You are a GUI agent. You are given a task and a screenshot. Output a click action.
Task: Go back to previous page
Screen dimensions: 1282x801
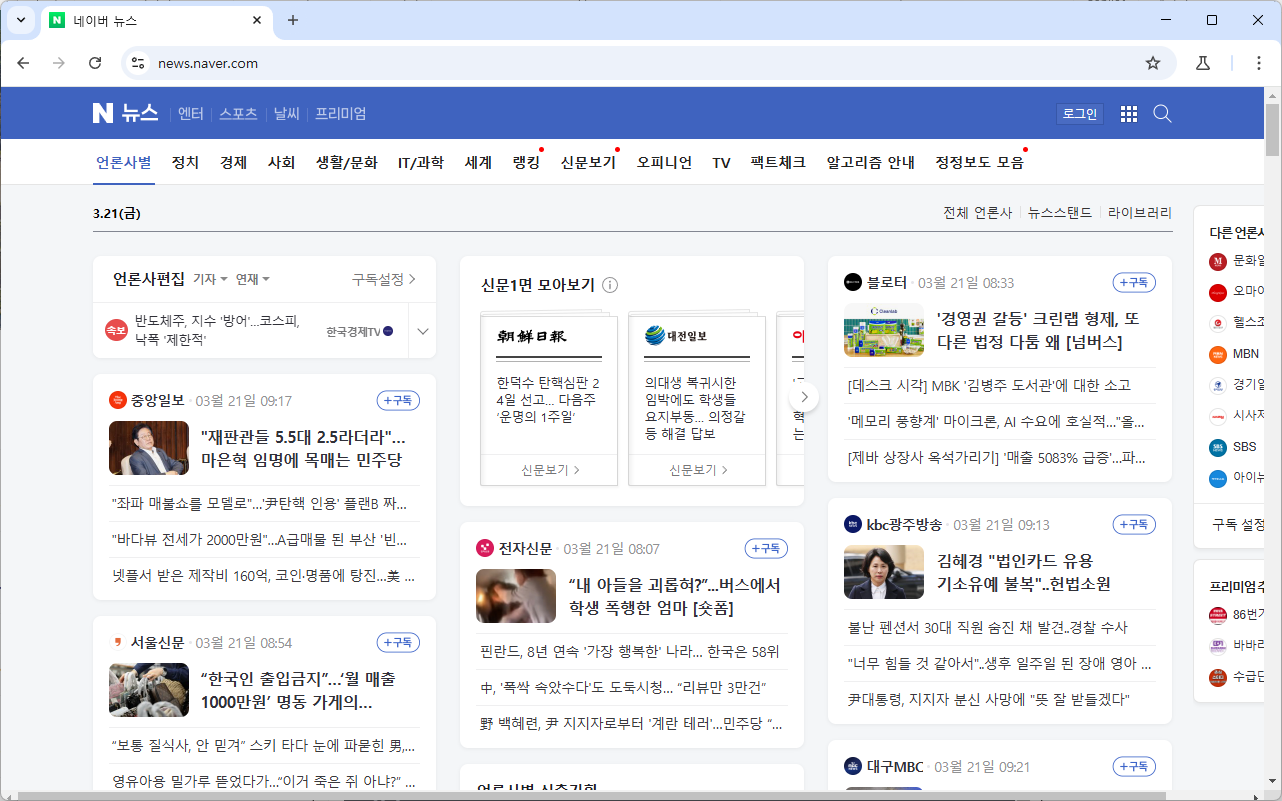23,63
